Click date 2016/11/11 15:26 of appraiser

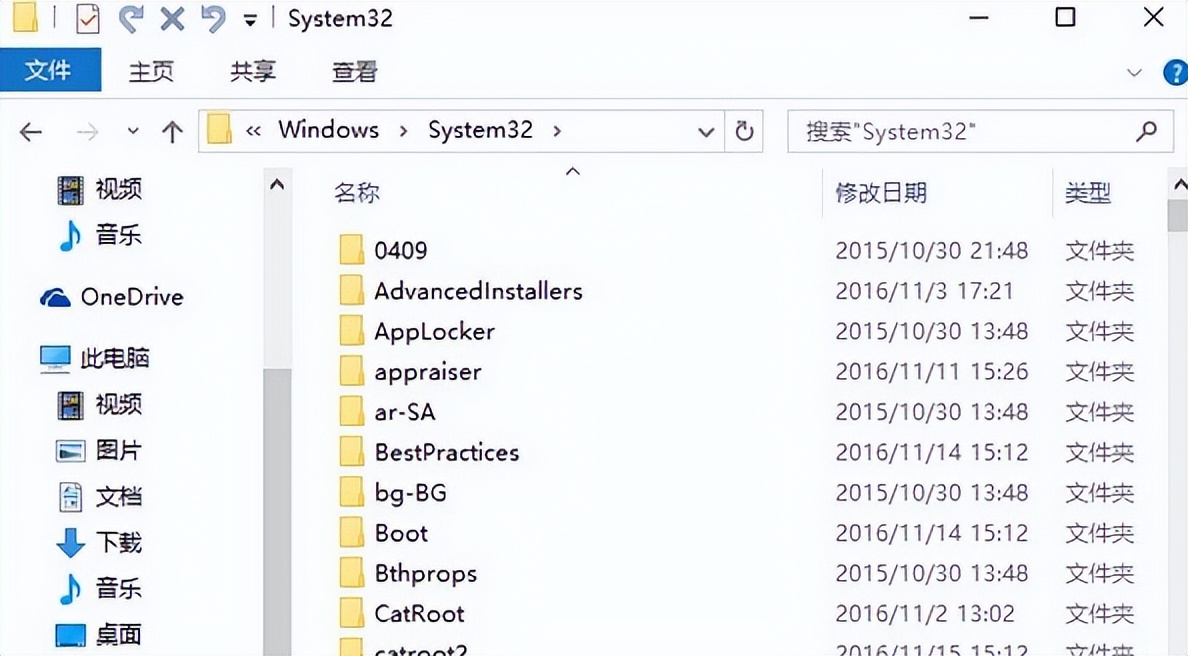931,371
